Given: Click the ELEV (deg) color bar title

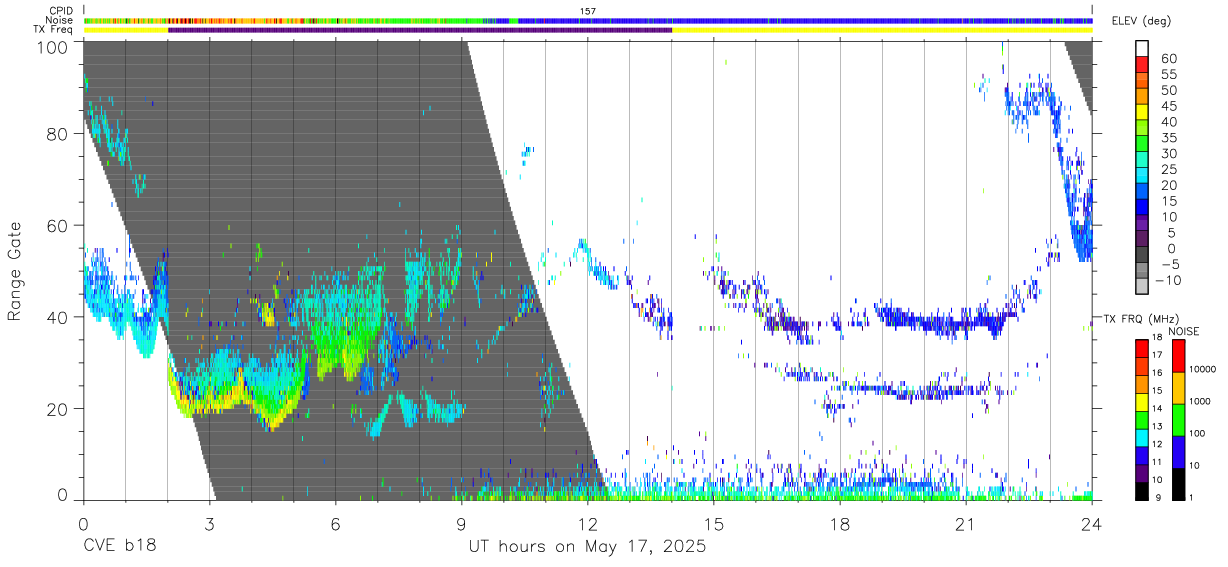Looking at the screenshot, I should pos(1140,21).
